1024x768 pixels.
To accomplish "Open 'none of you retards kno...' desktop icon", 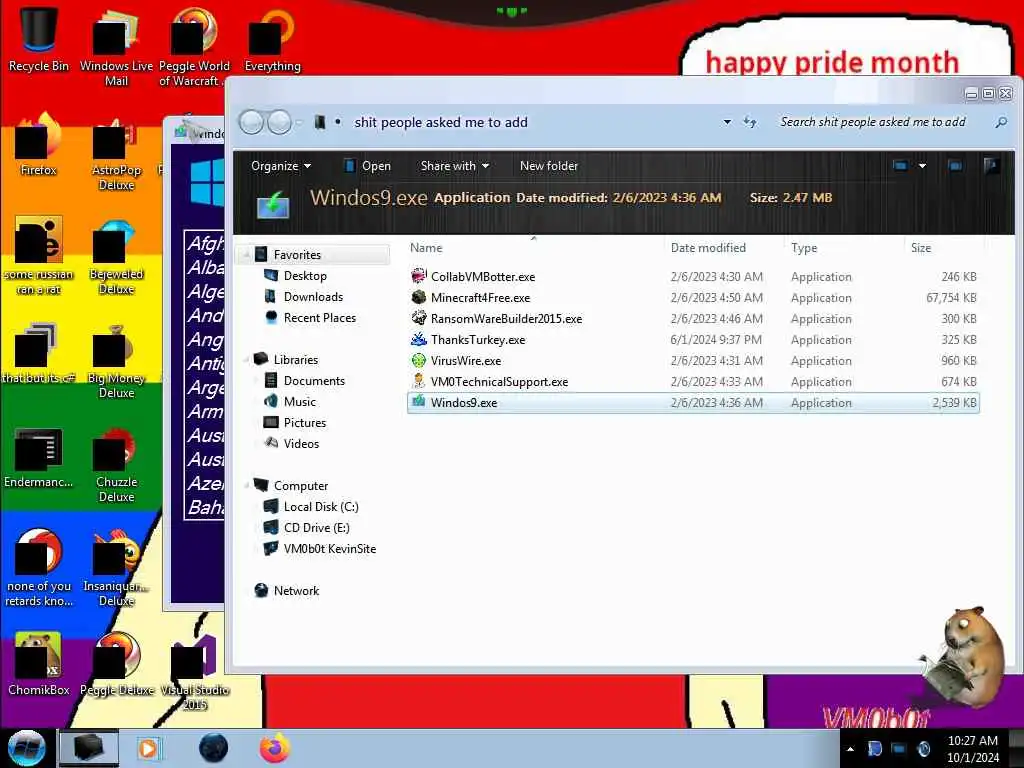I will [39, 568].
